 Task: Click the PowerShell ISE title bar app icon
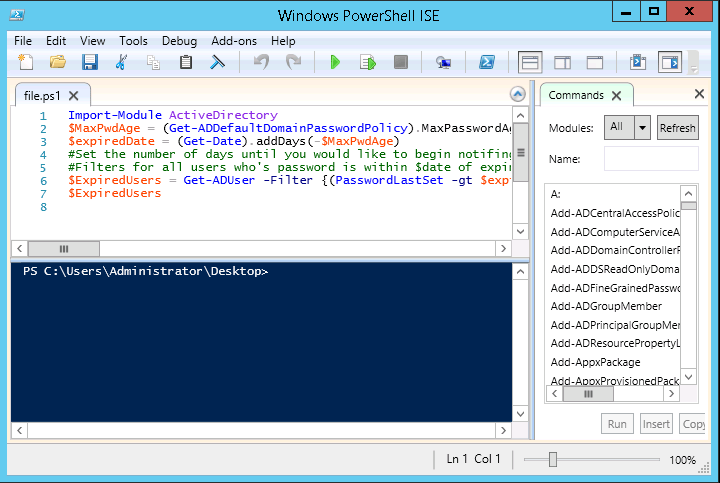pyautogui.click(x=17, y=15)
